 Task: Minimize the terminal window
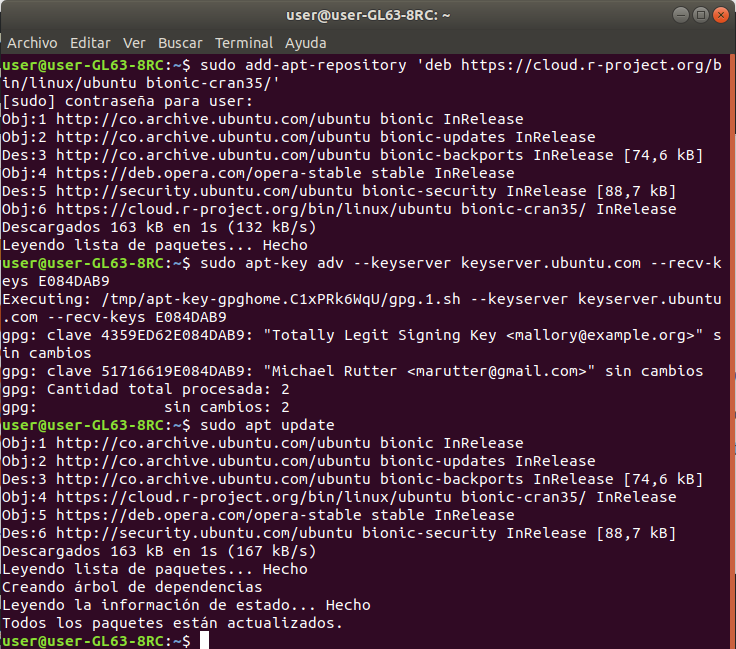click(681, 15)
